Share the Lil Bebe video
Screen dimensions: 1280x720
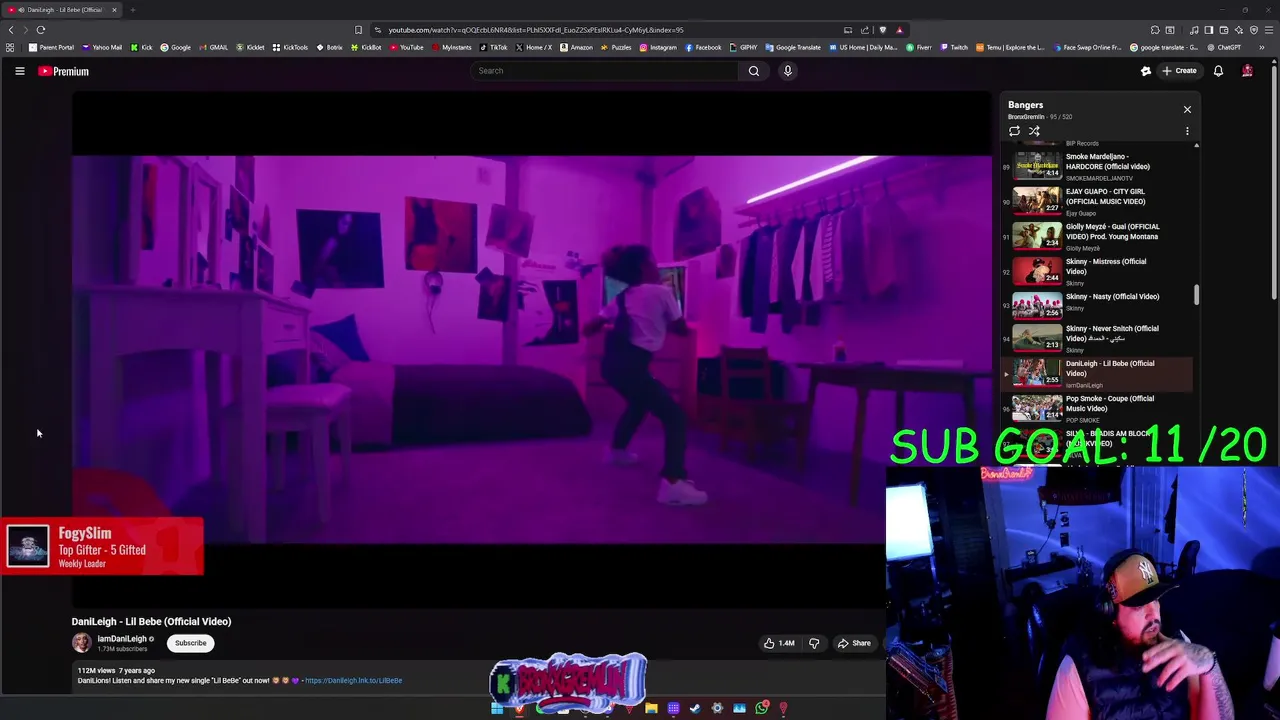pyautogui.click(x=855, y=643)
